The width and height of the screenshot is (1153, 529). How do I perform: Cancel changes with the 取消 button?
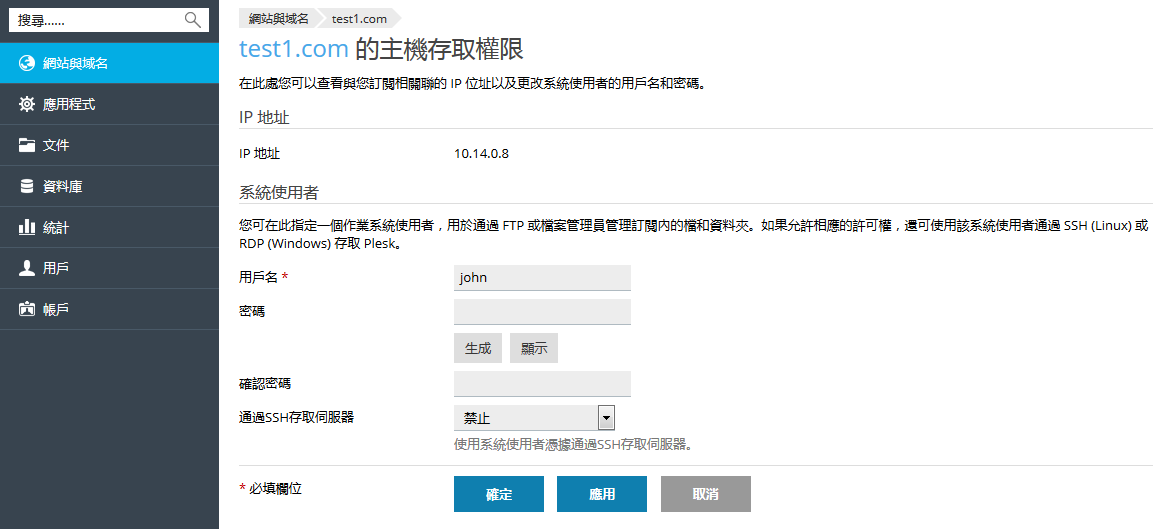(705, 494)
